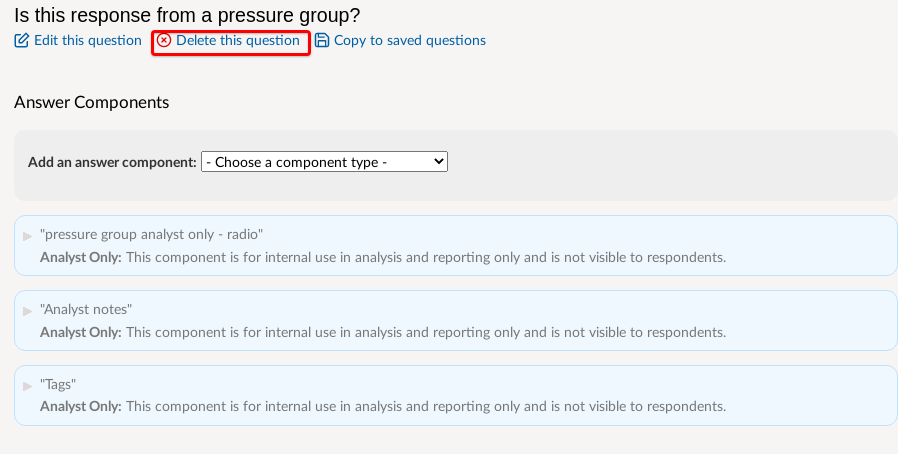Click the Analyst Only description under the radio component
The image size is (898, 454).
(x=383, y=258)
